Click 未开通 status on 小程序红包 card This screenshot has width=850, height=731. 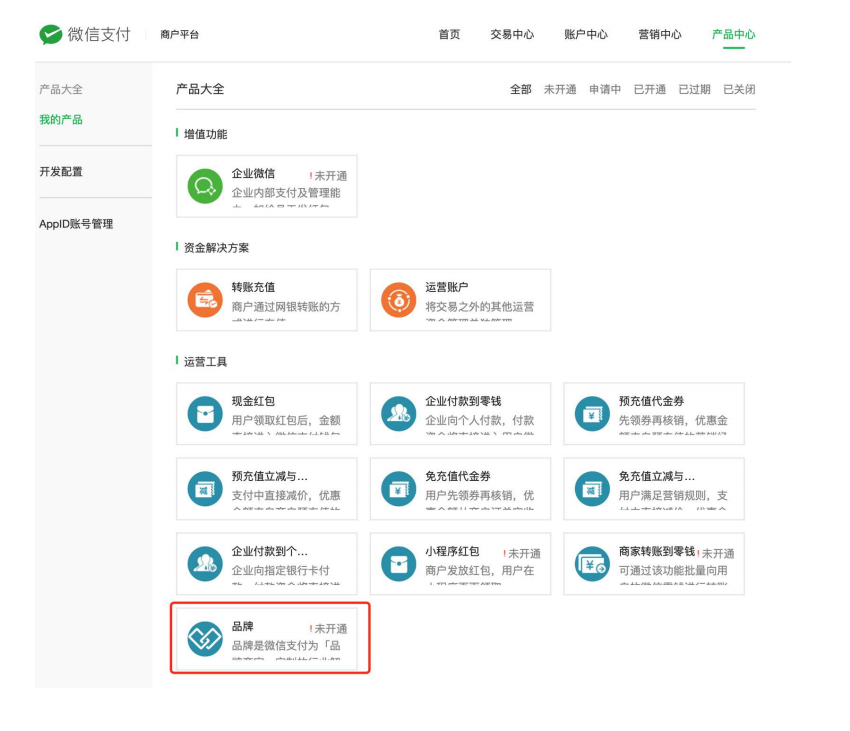tap(522, 554)
